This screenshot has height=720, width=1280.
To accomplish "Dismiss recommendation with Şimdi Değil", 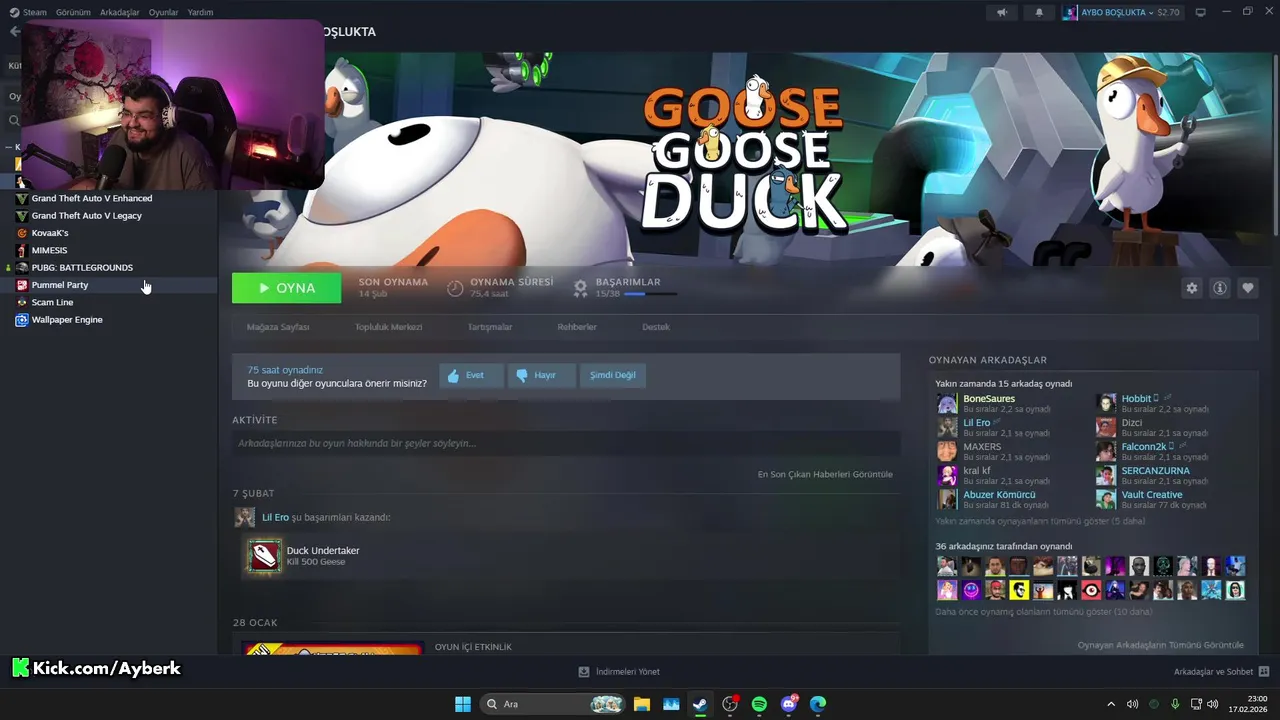I will tap(612, 376).
